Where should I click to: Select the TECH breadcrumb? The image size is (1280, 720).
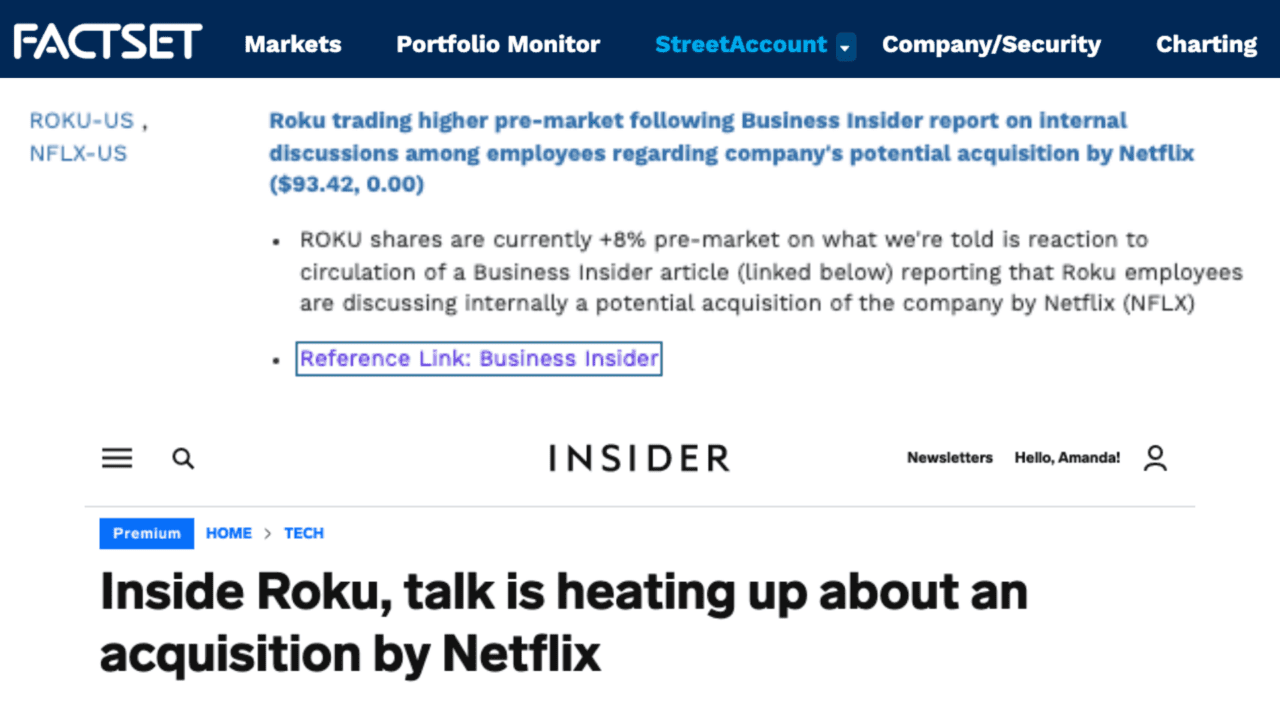pyautogui.click(x=304, y=533)
